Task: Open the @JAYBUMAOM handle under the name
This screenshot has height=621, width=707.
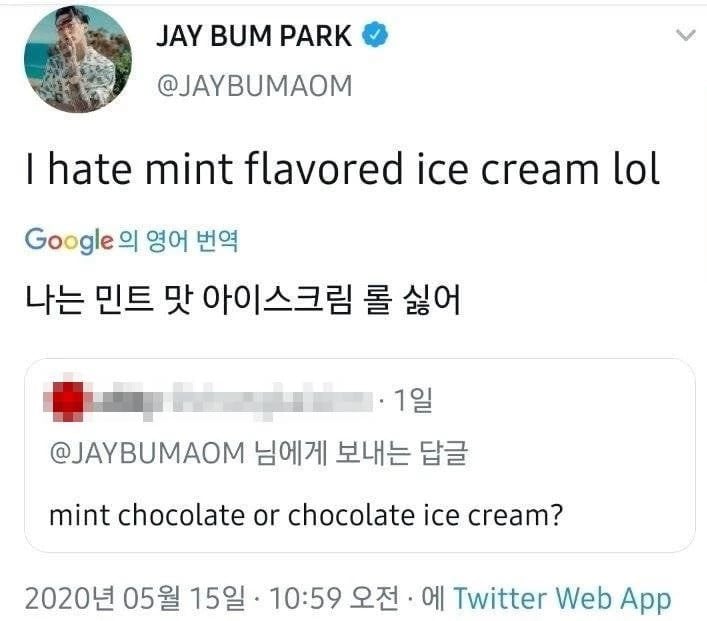Action: [x=254, y=86]
